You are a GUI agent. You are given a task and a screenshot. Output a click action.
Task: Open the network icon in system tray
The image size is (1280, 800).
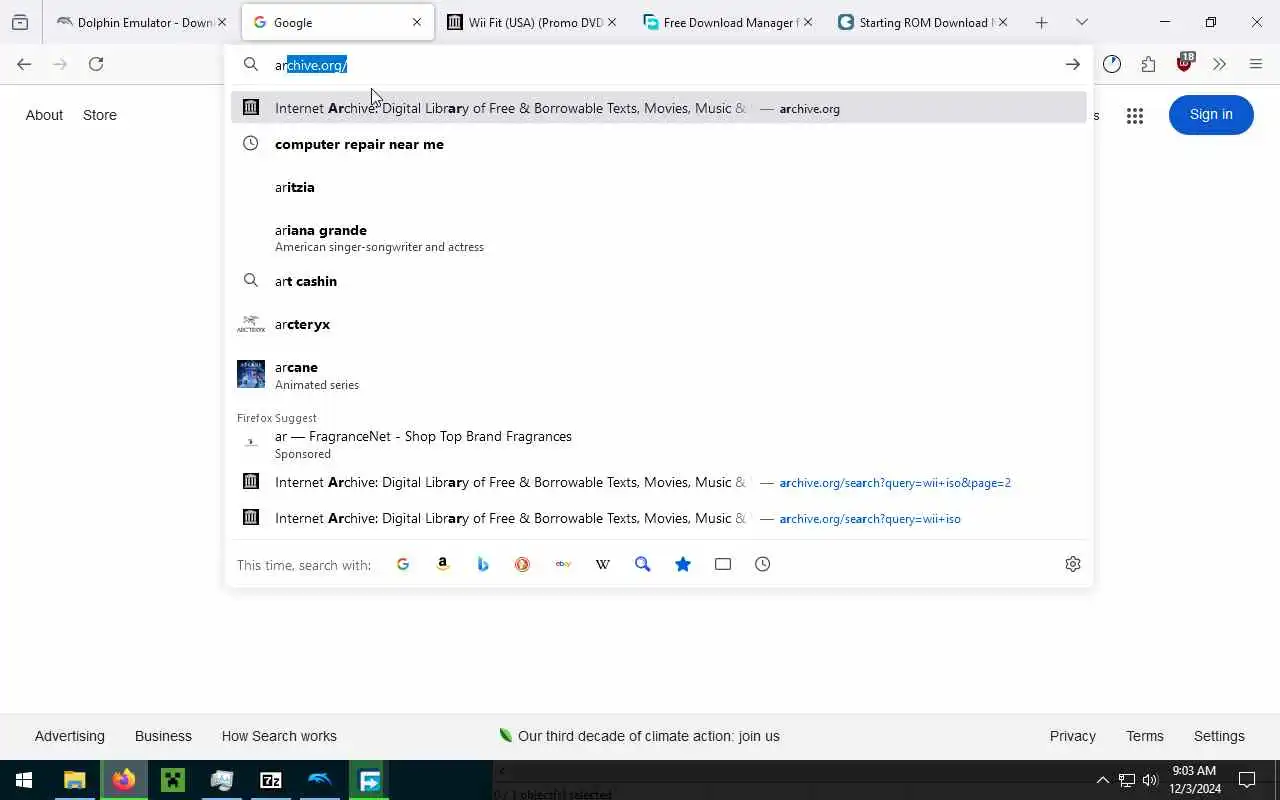coord(1126,780)
